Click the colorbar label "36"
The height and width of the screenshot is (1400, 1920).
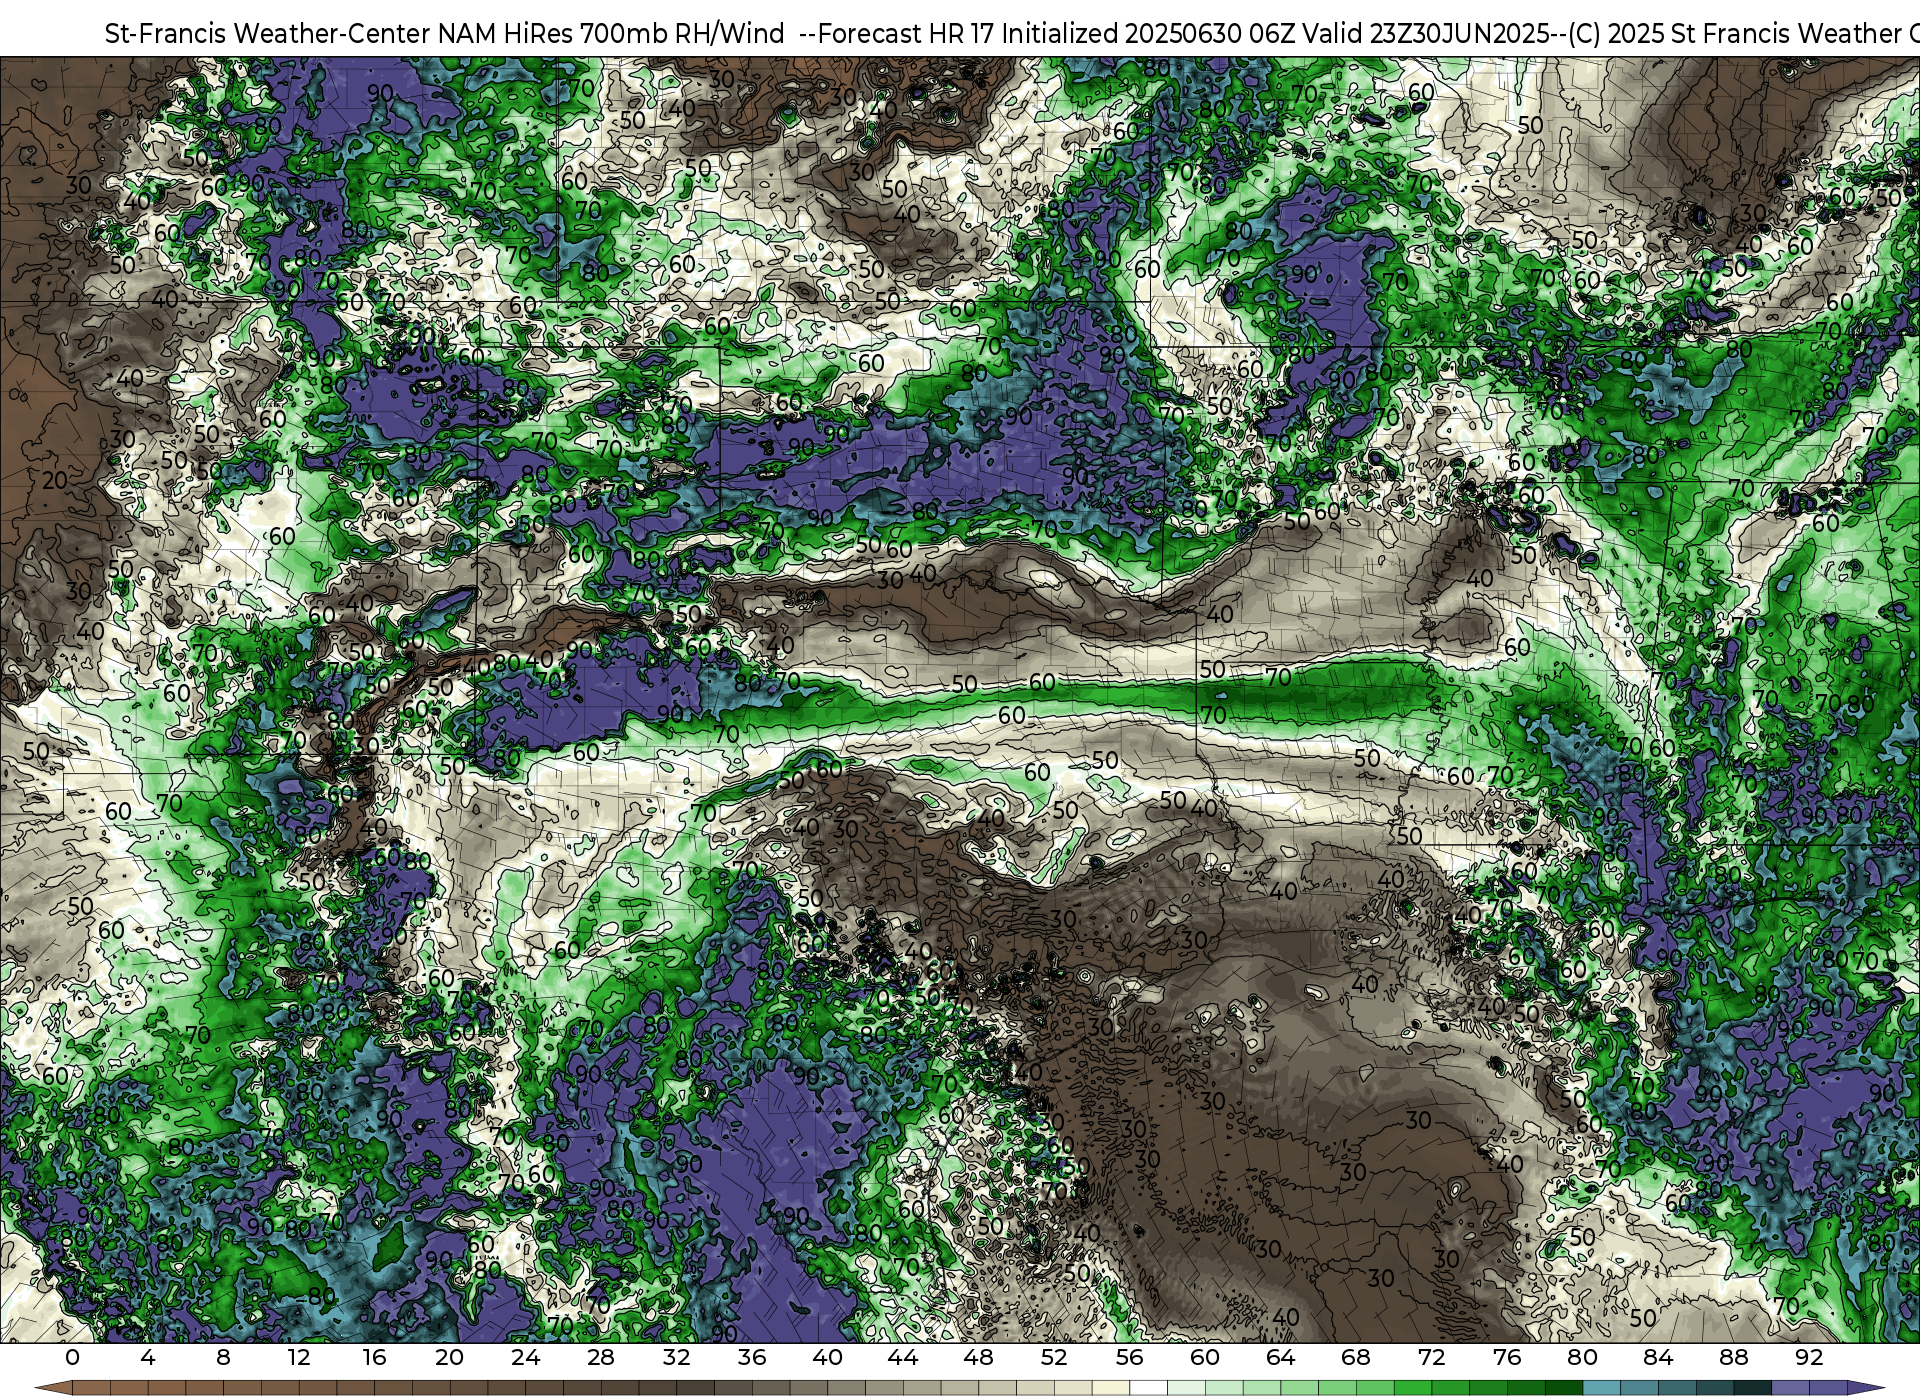(752, 1357)
